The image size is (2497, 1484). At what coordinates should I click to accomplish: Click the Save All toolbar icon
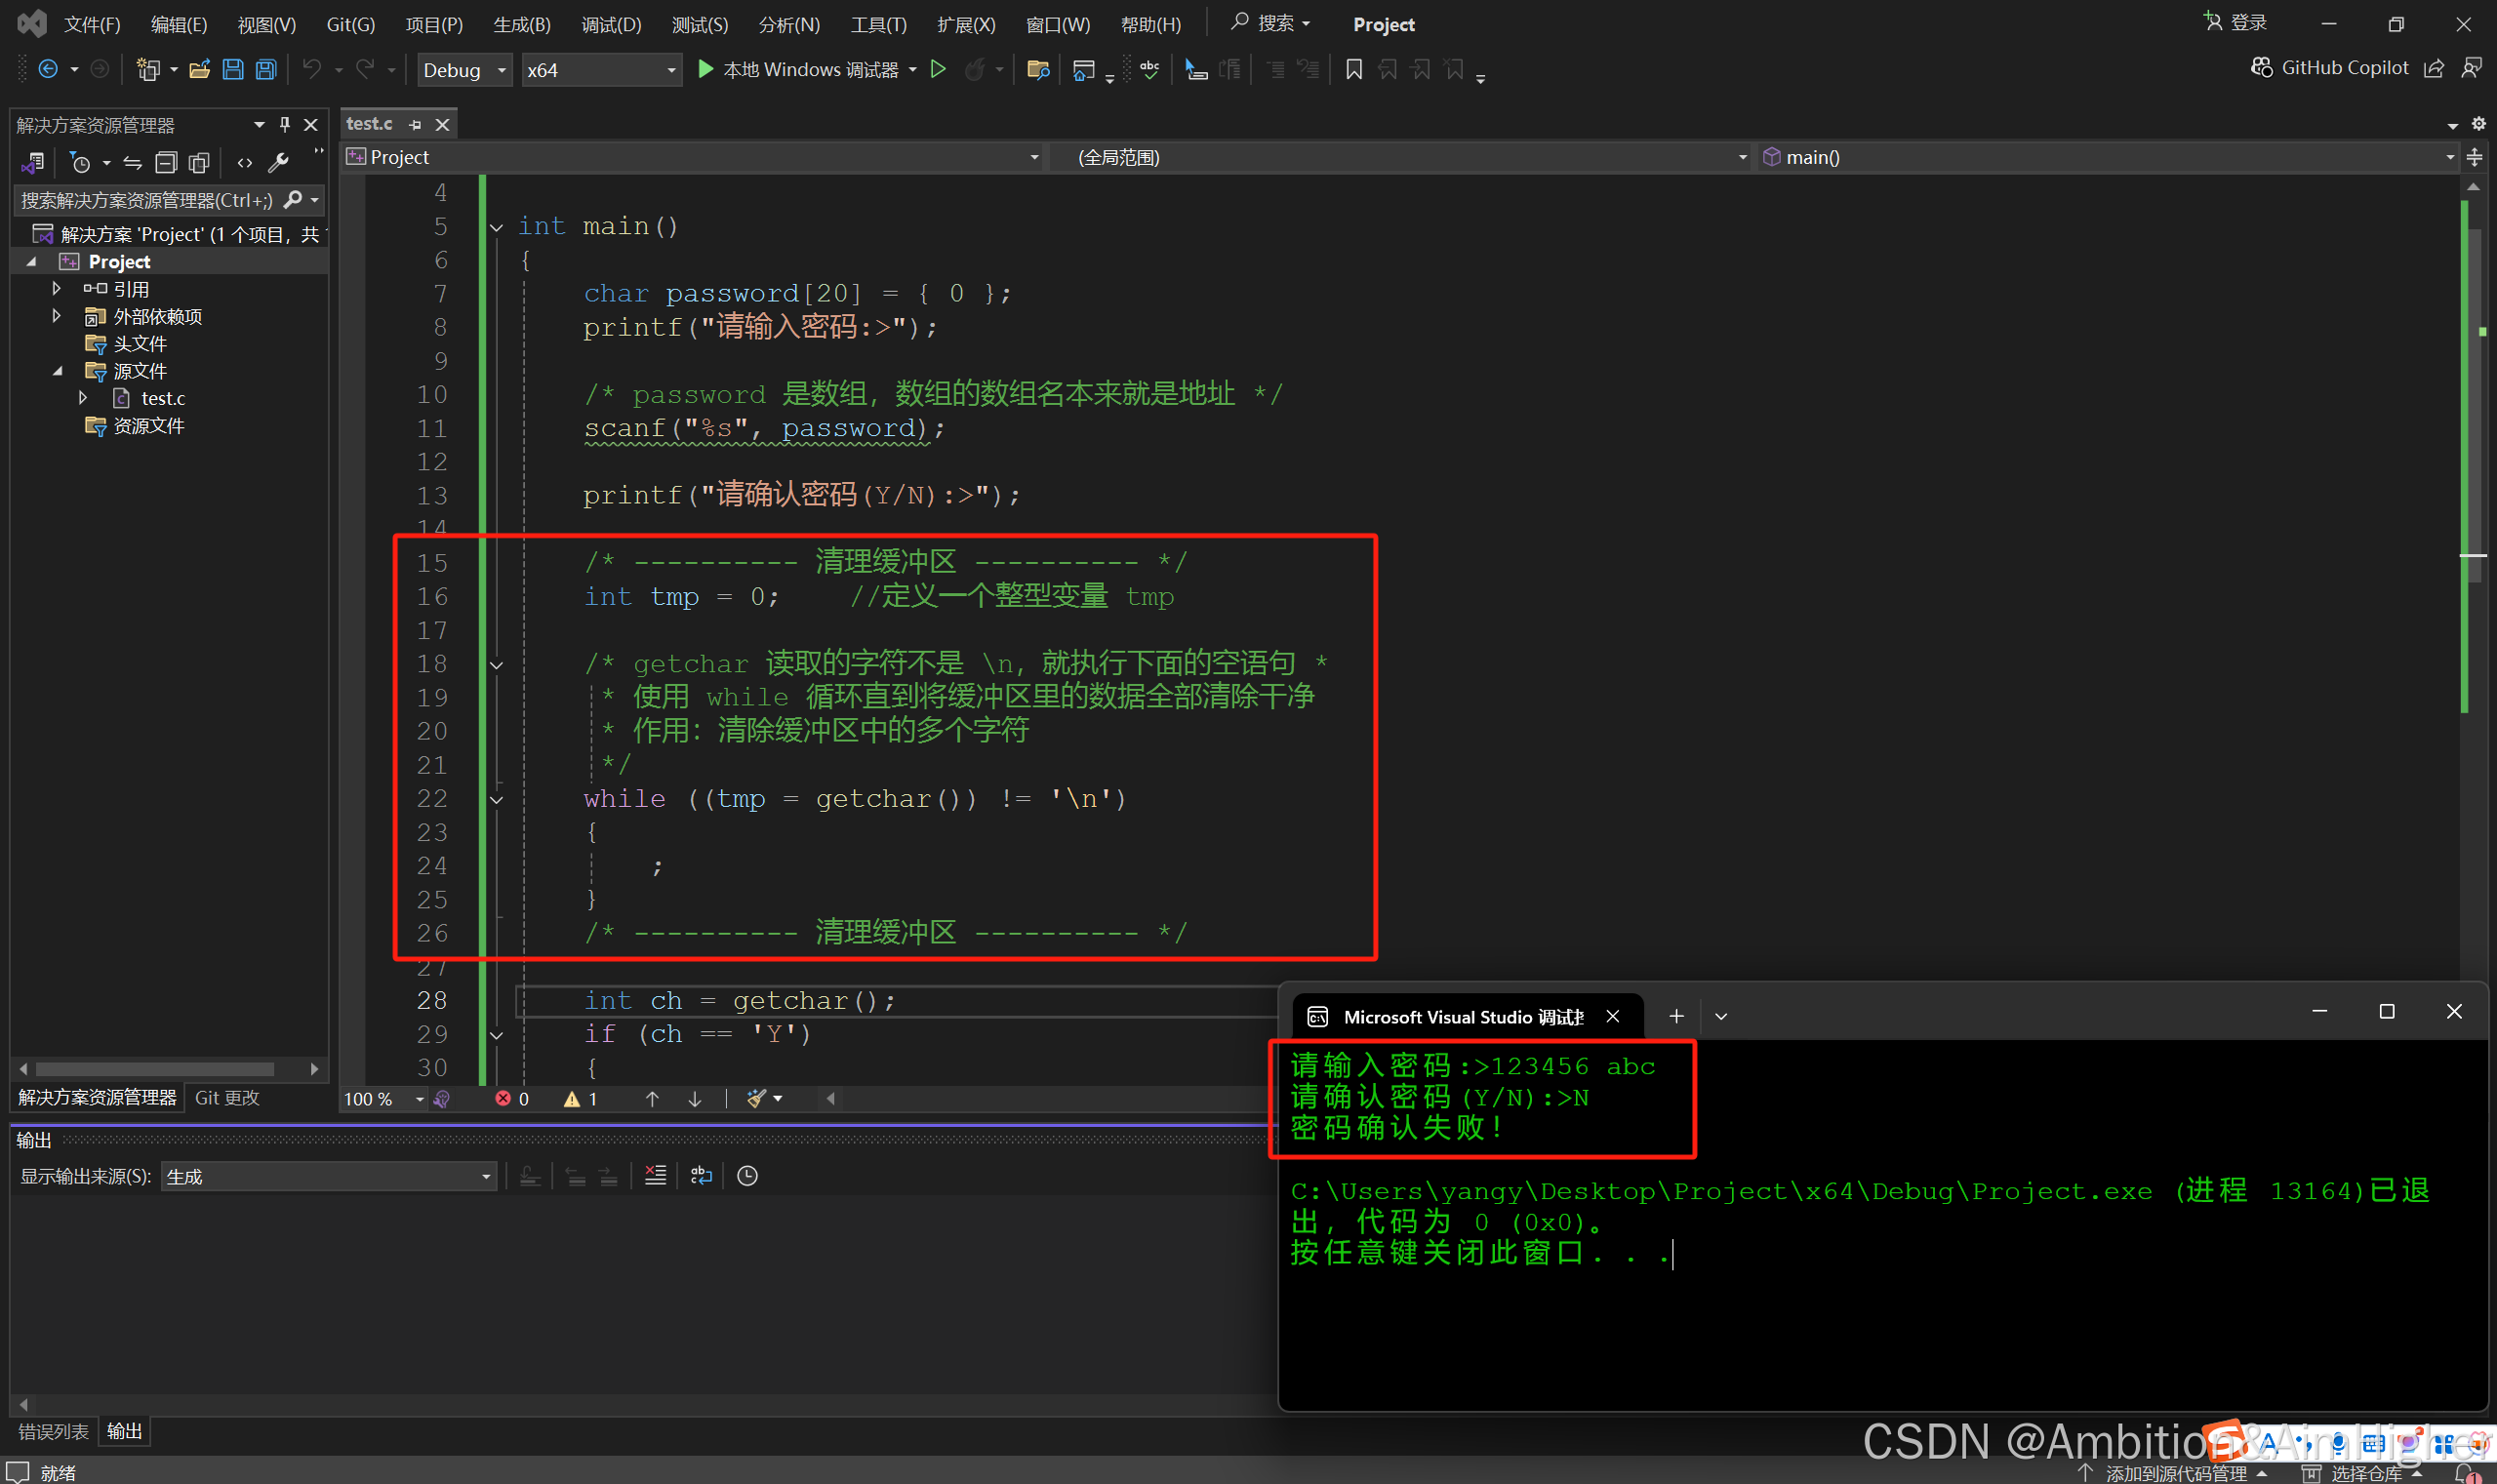point(266,69)
